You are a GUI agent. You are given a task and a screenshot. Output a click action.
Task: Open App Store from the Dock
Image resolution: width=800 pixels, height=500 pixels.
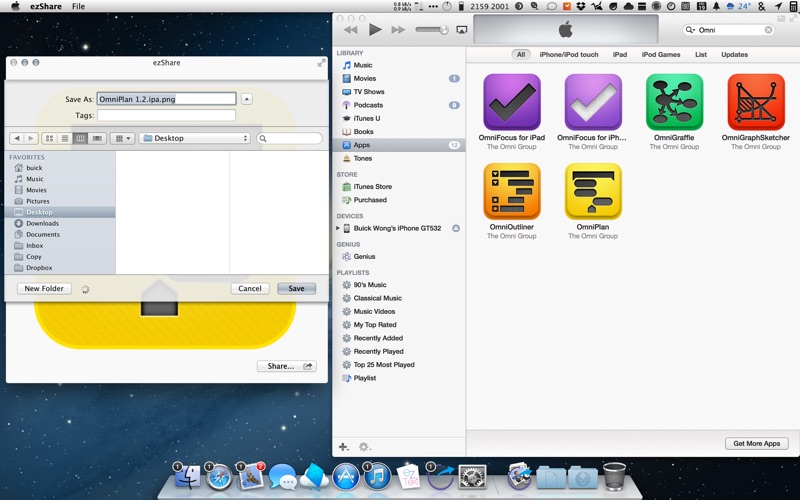pyautogui.click(x=345, y=478)
